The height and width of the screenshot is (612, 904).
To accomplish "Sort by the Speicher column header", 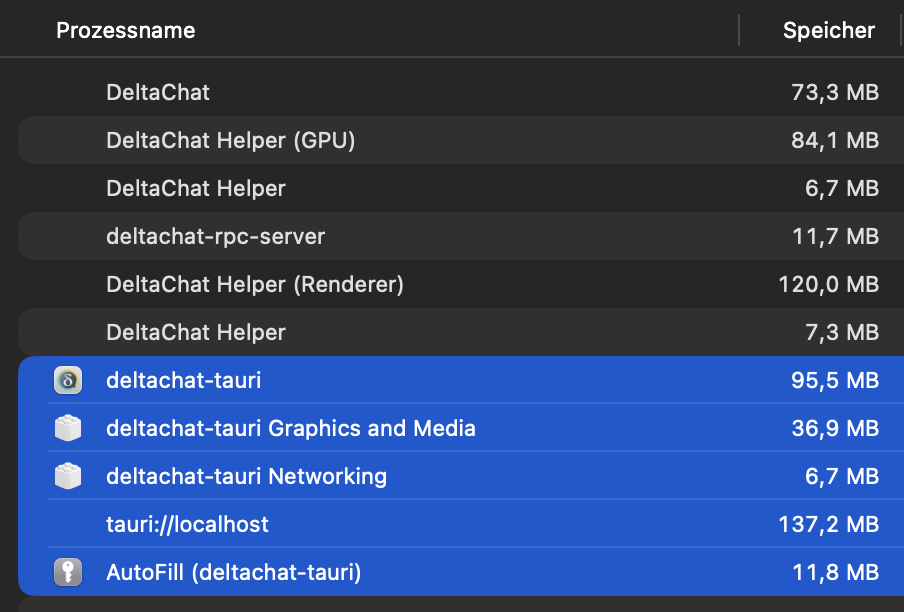I will tap(828, 30).
